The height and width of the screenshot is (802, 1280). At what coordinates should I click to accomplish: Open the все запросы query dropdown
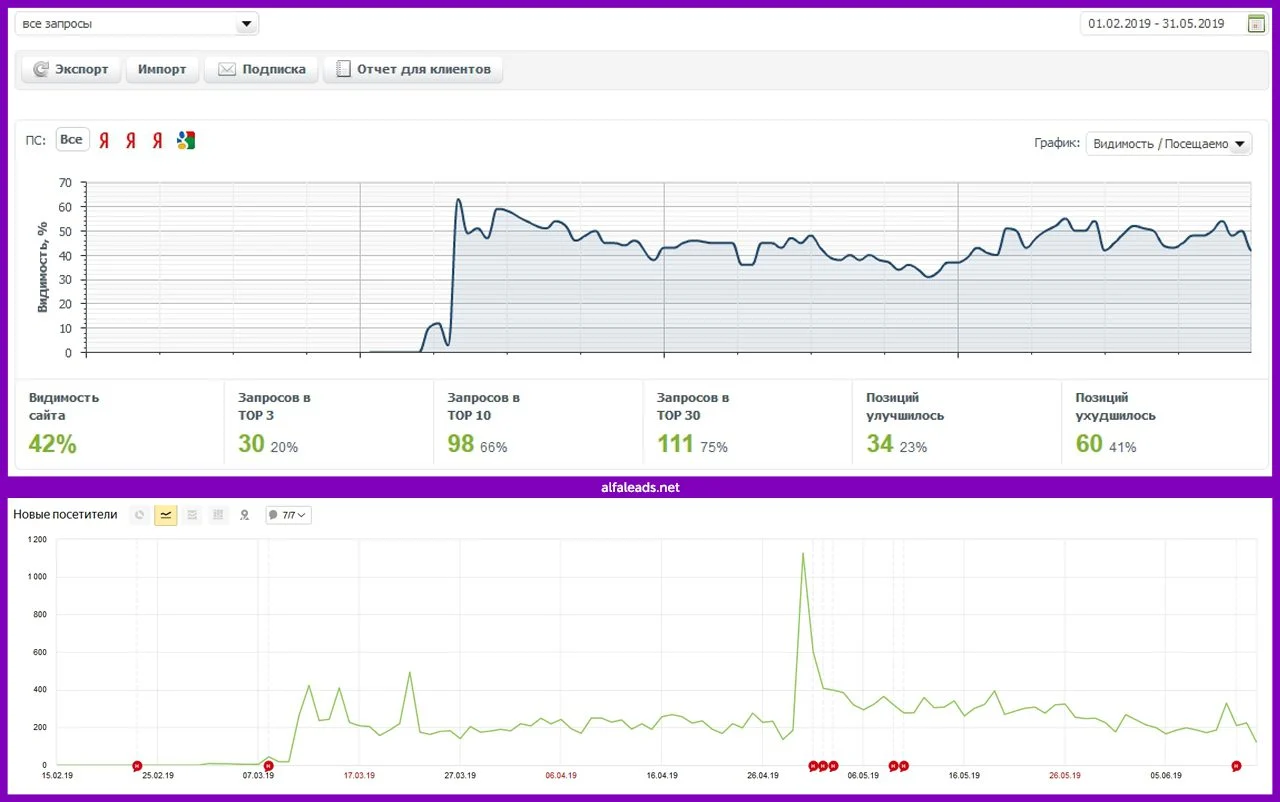click(x=137, y=24)
